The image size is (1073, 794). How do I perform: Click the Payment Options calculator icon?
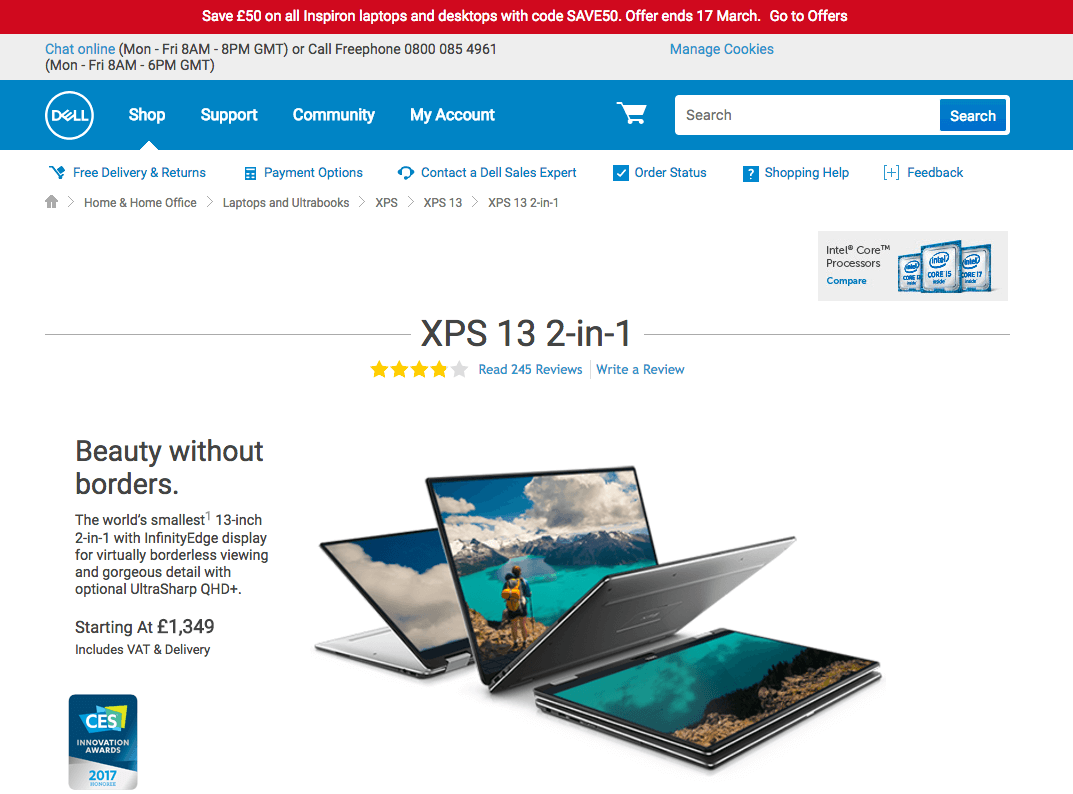coord(250,173)
